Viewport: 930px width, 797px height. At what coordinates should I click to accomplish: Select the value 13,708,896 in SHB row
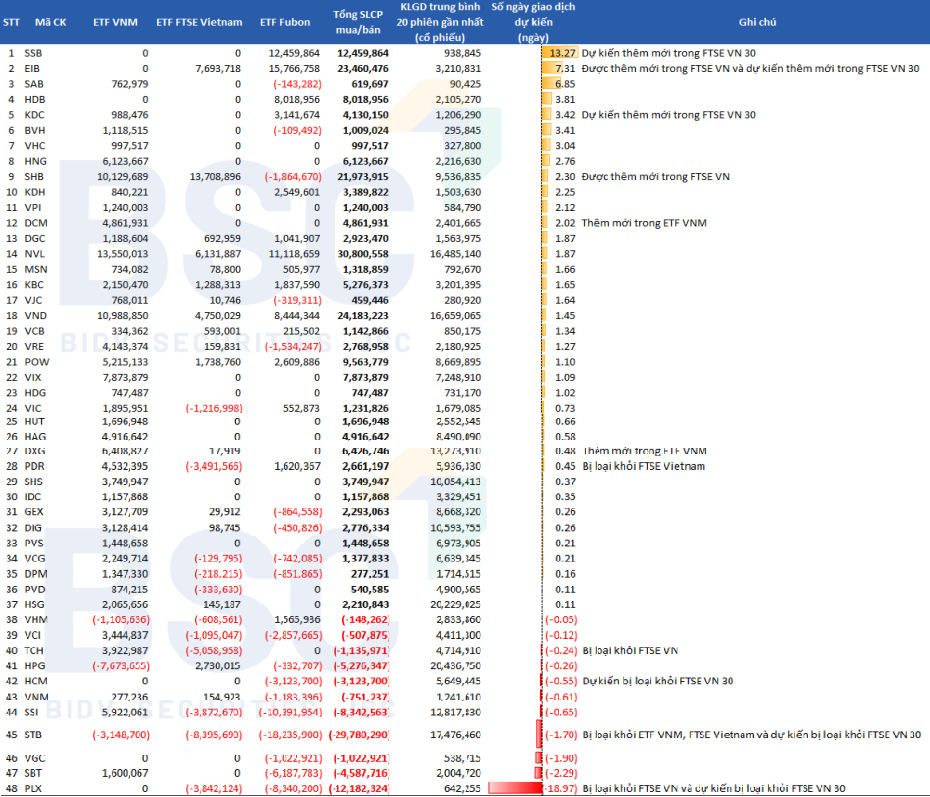(x=215, y=177)
